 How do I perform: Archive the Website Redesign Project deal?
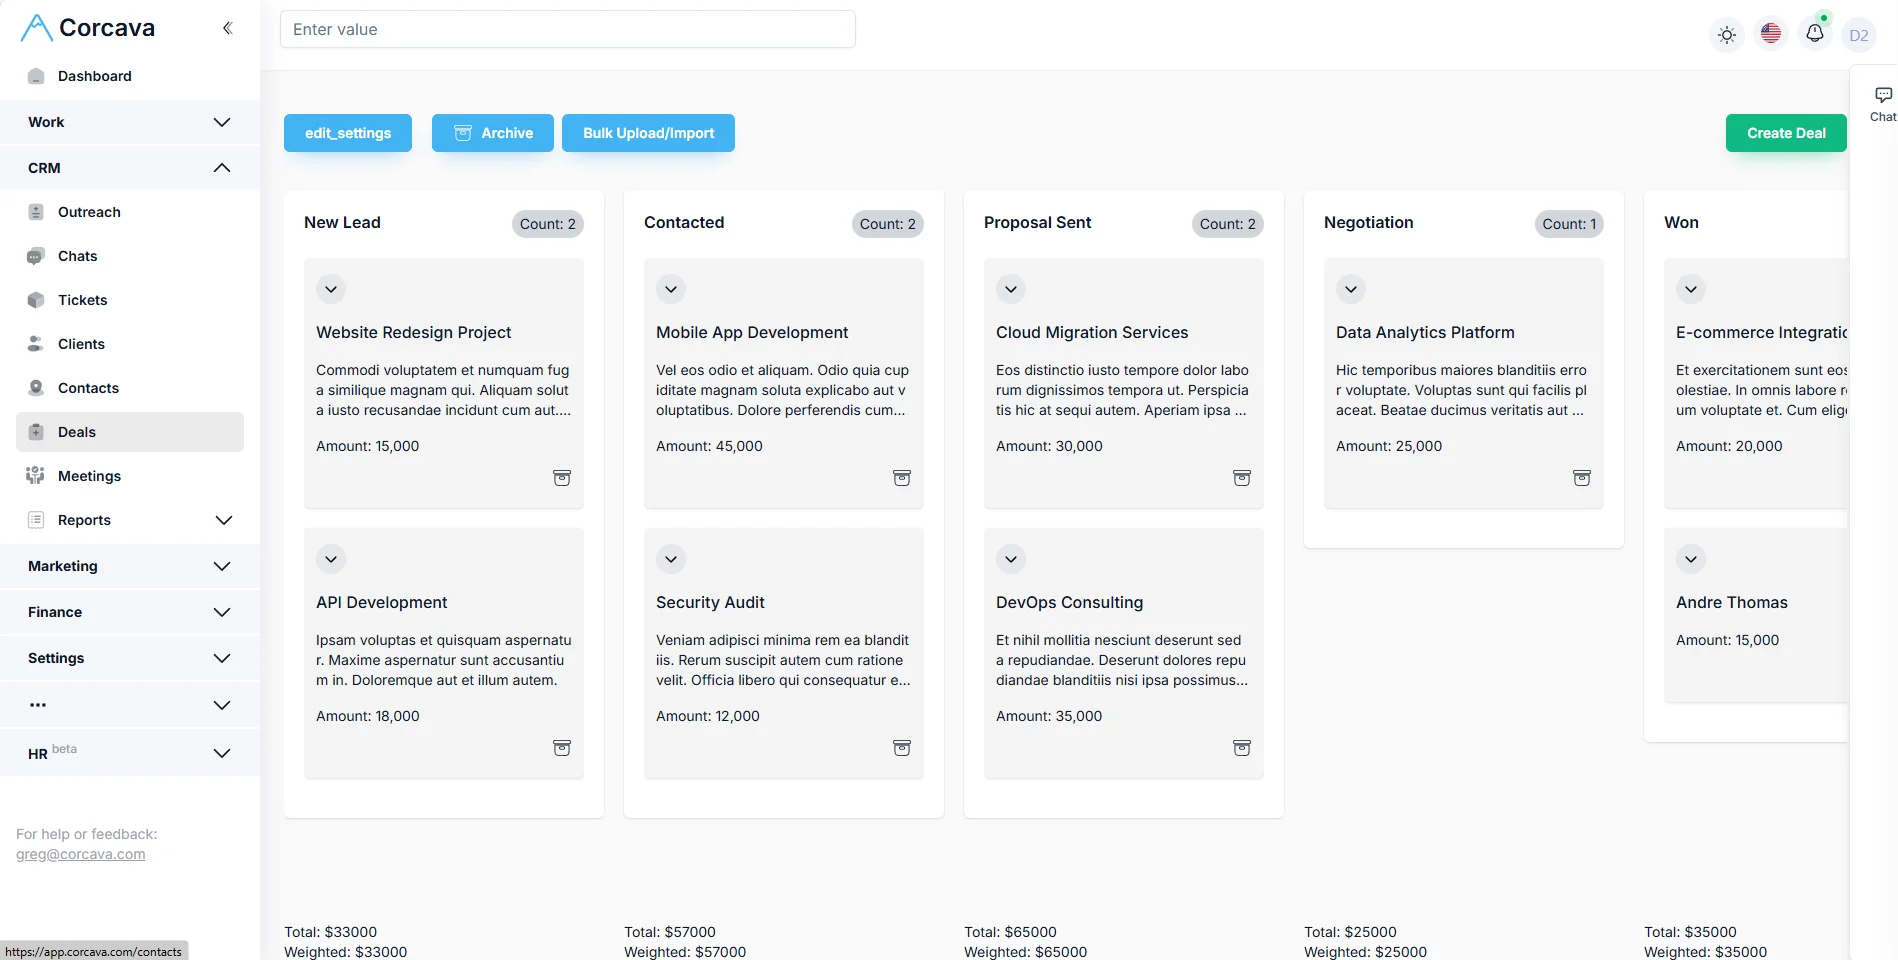tap(562, 478)
